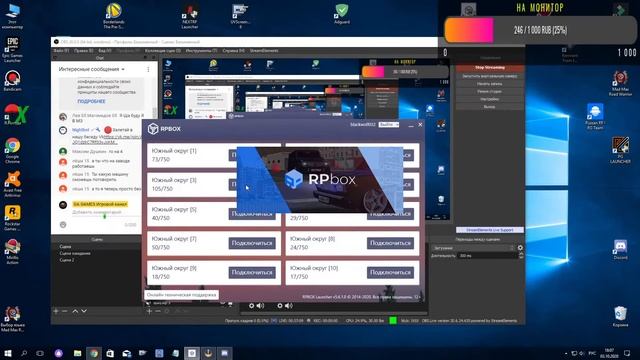Click the OBS Exit button
The width and height of the screenshot is (640, 360).
coord(490,107)
